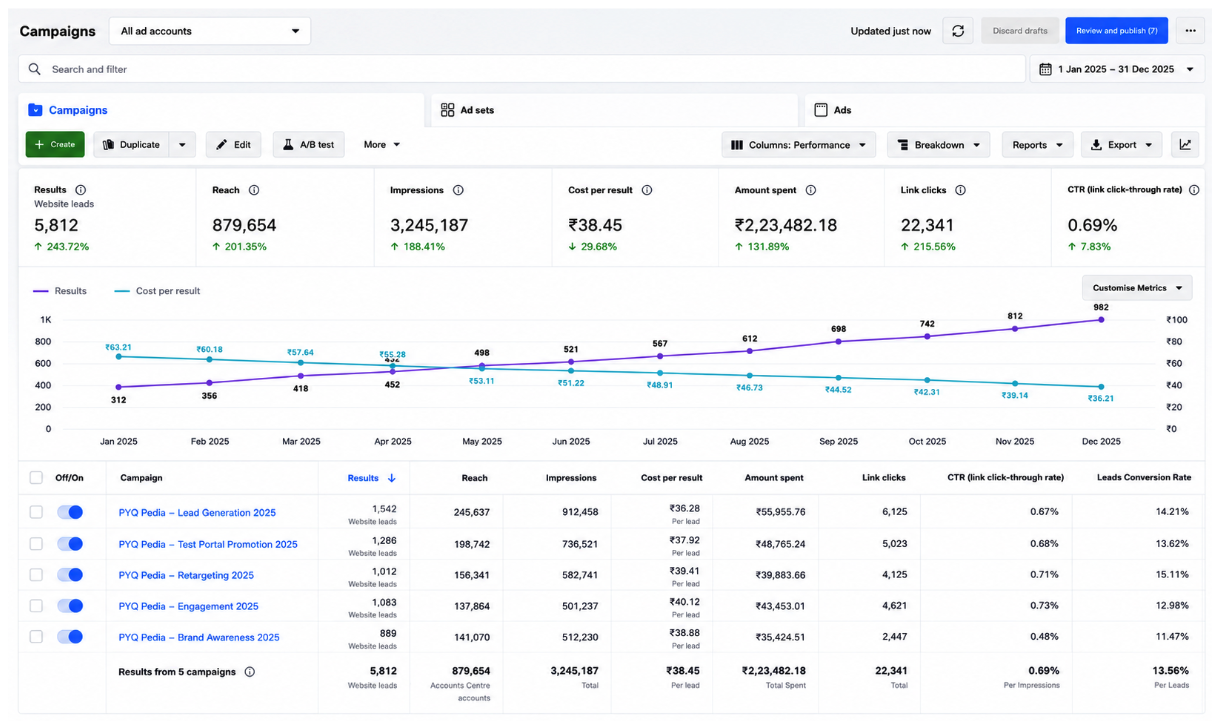Click the Jan 2025 cost point ₹63.21

tap(119, 357)
